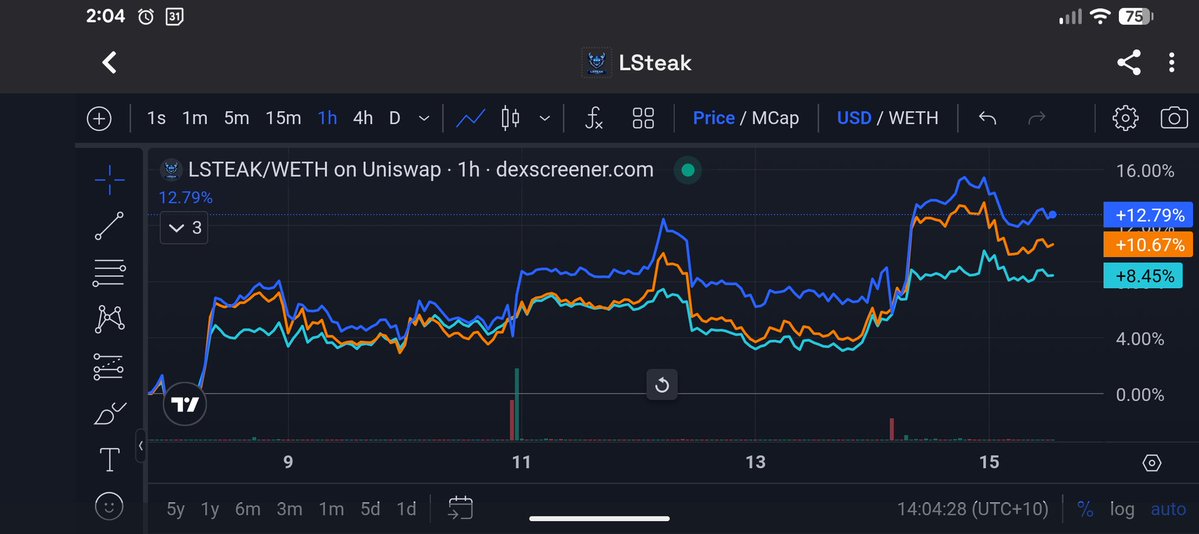Click the date label 13 on time axis
The height and width of the screenshot is (534, 1199).
(x=755, y=462)
